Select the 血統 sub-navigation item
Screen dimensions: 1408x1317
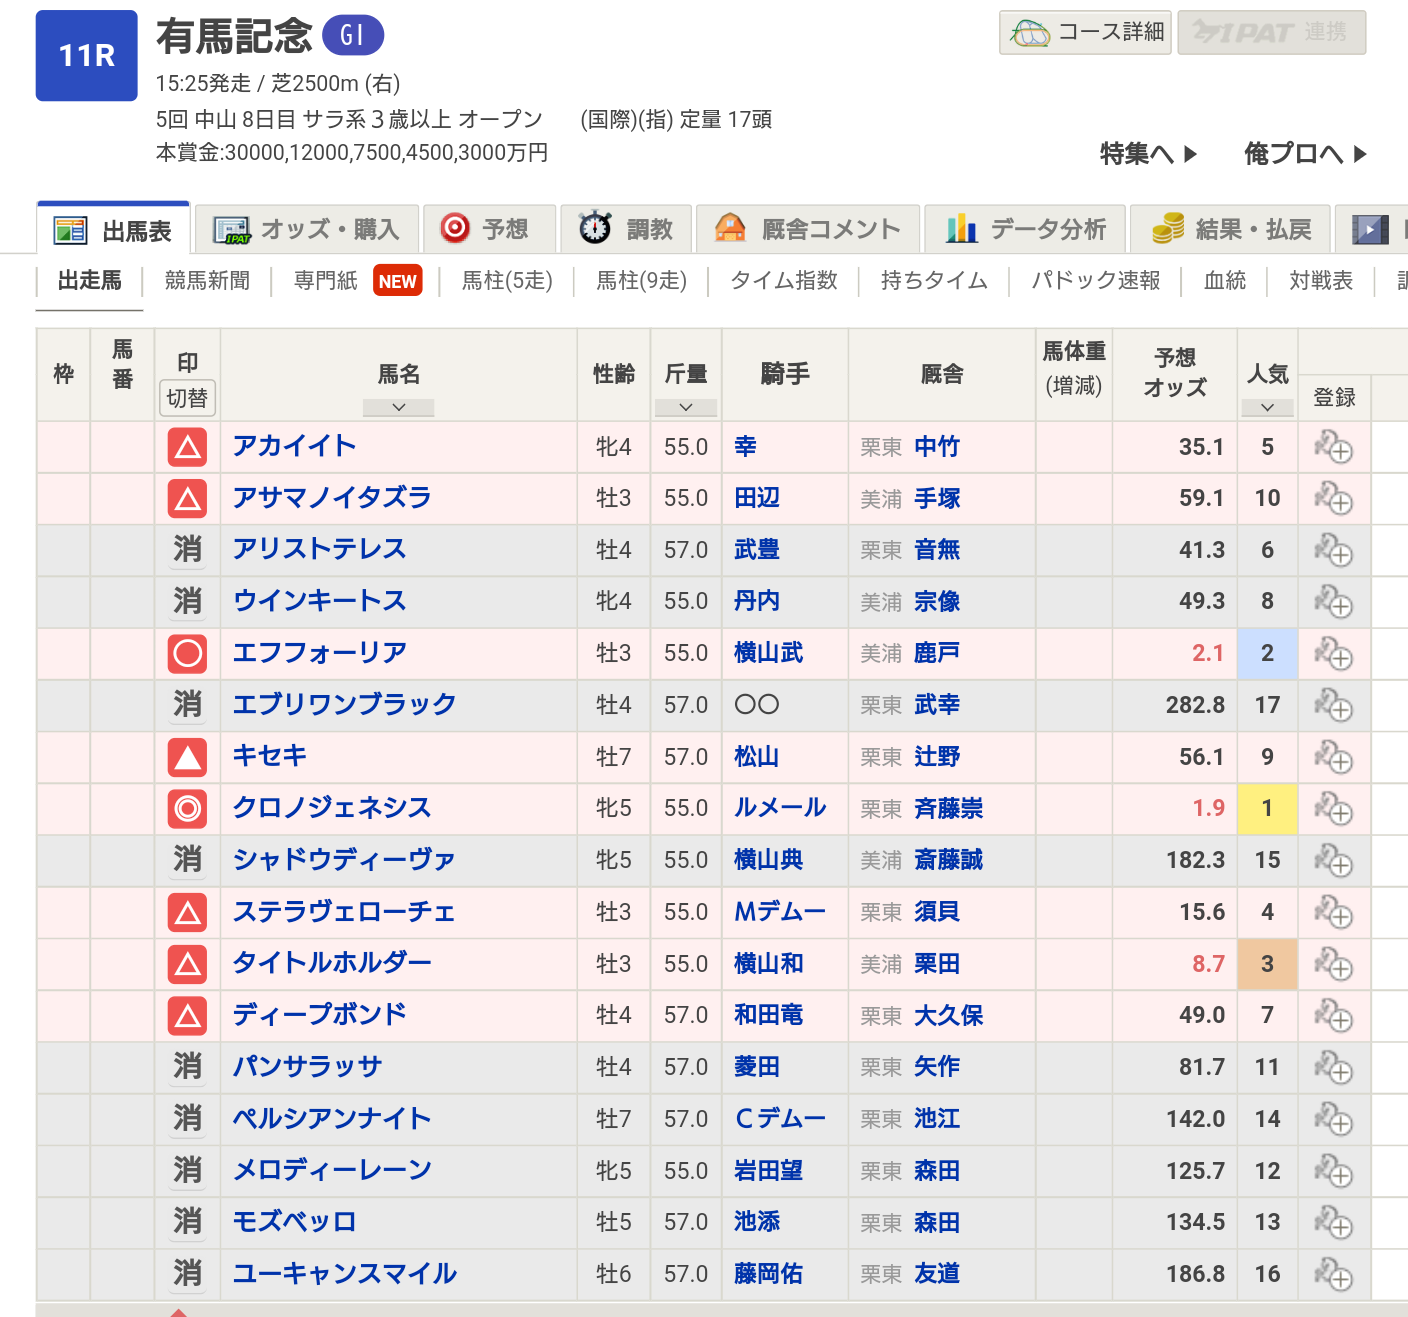point(1224,281)
